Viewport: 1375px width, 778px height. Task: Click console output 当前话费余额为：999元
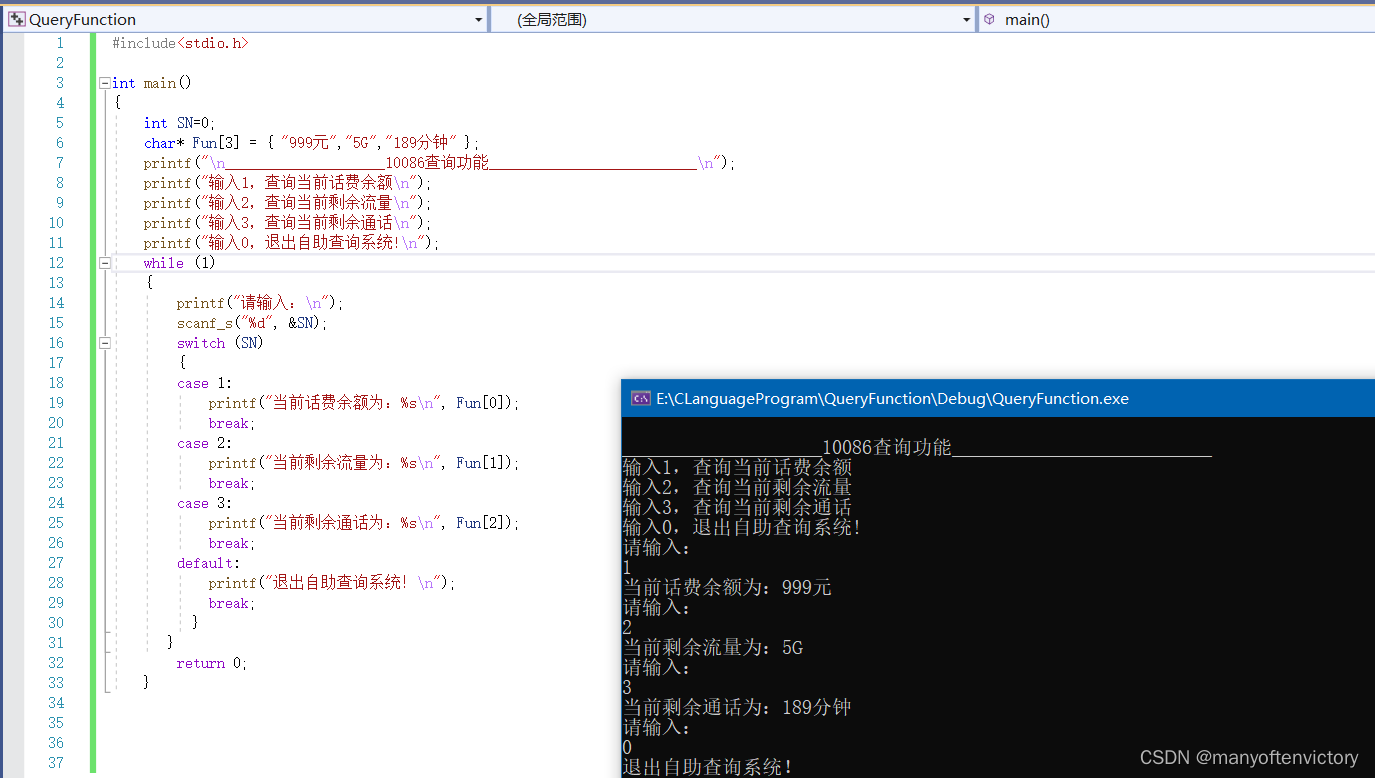(727, 587)
